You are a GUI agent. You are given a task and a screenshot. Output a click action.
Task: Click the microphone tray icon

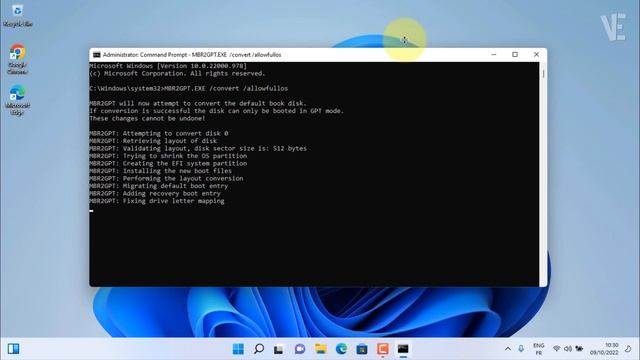[521, 349]
